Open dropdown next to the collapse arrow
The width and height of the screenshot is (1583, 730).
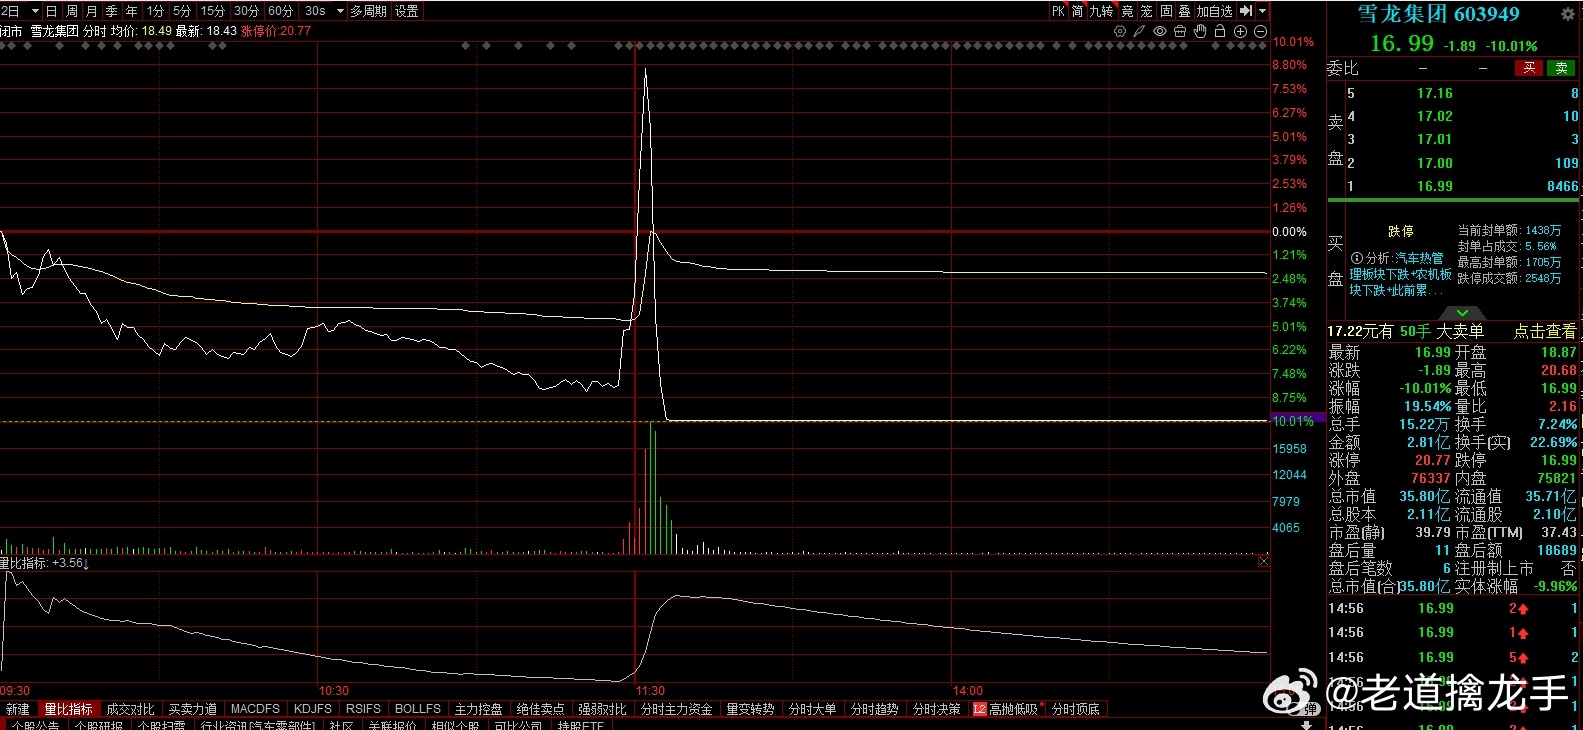tap(1262, 11)
